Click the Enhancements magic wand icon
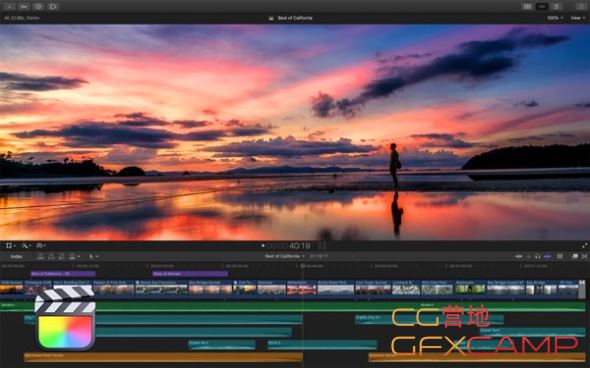 click(x=26, y=246)
